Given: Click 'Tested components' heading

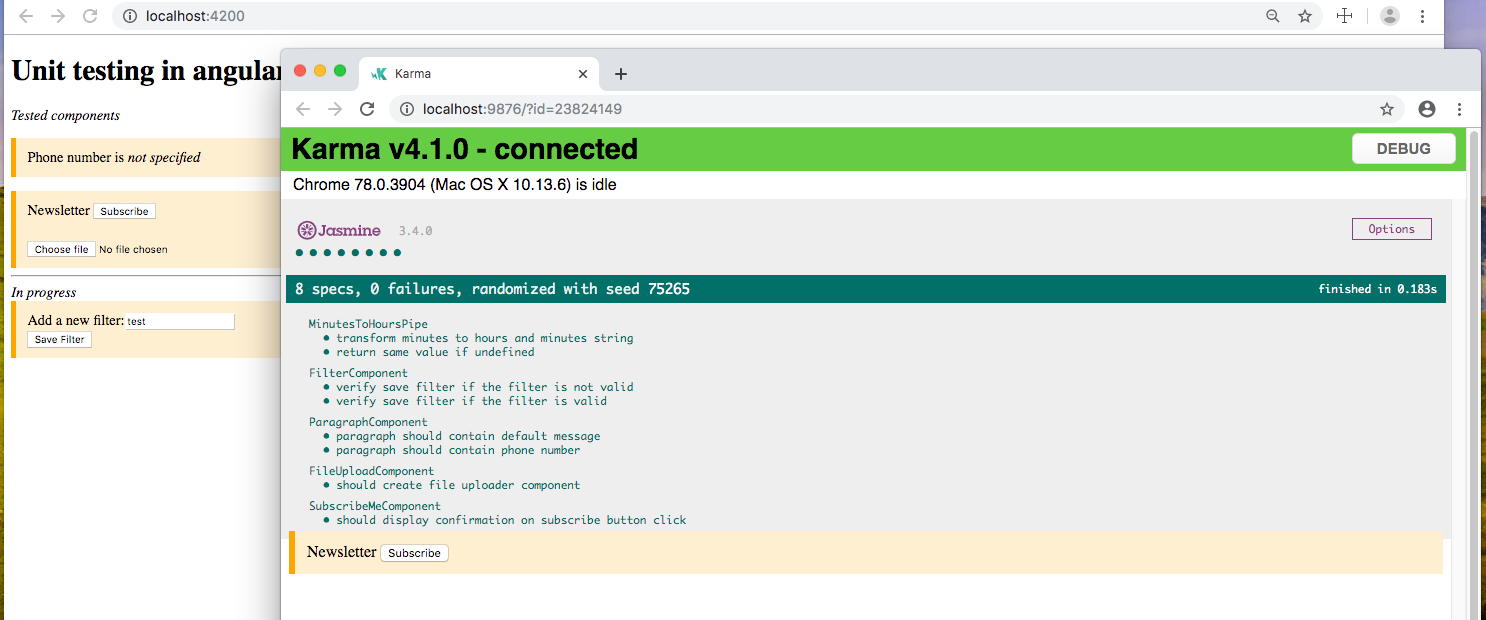Looking at the screenshot, I should click(65, 116).
